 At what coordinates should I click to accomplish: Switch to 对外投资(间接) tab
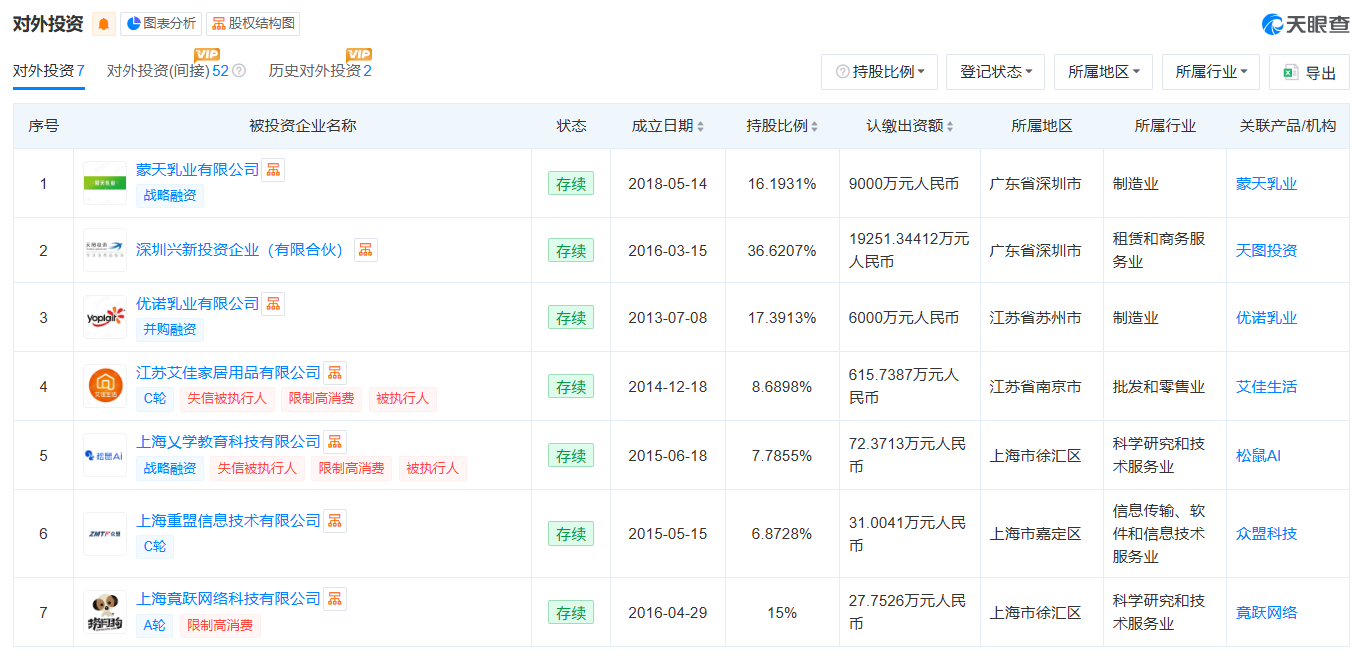tap(167, 71)
